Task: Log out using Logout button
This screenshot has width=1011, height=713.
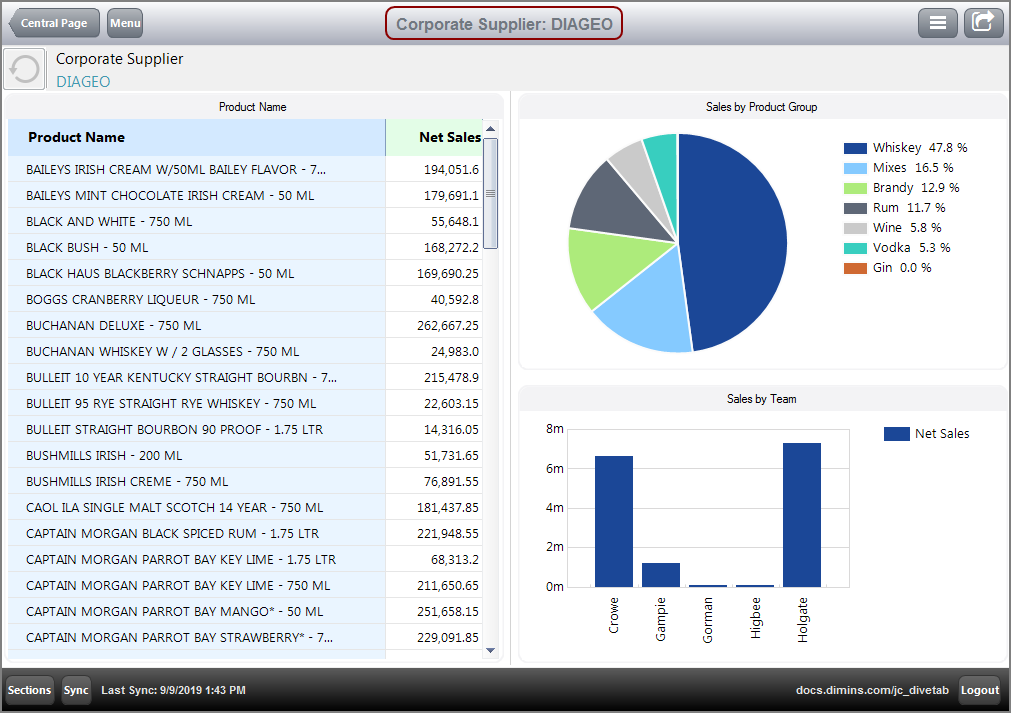Action: click(x=979, y=690)
